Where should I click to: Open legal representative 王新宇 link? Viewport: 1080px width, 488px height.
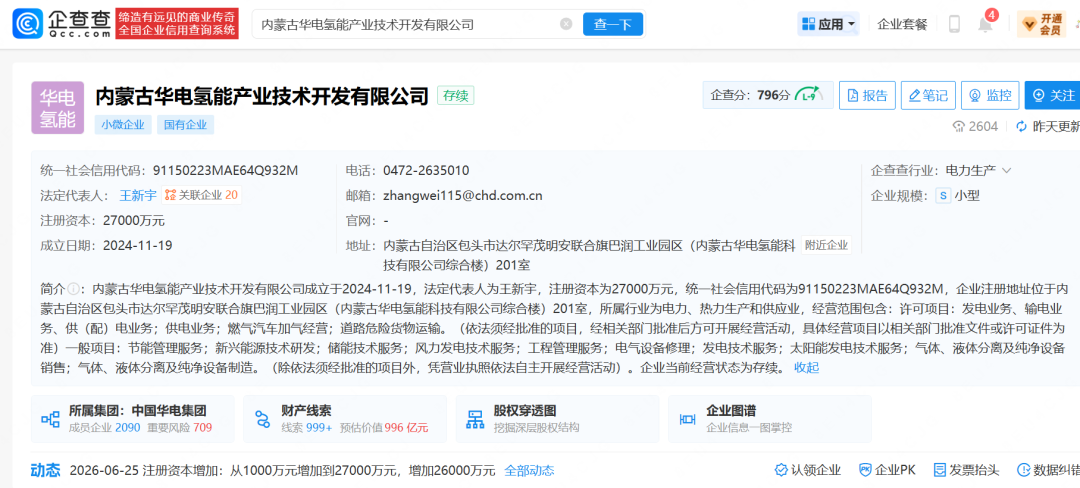tap(138, 195)
